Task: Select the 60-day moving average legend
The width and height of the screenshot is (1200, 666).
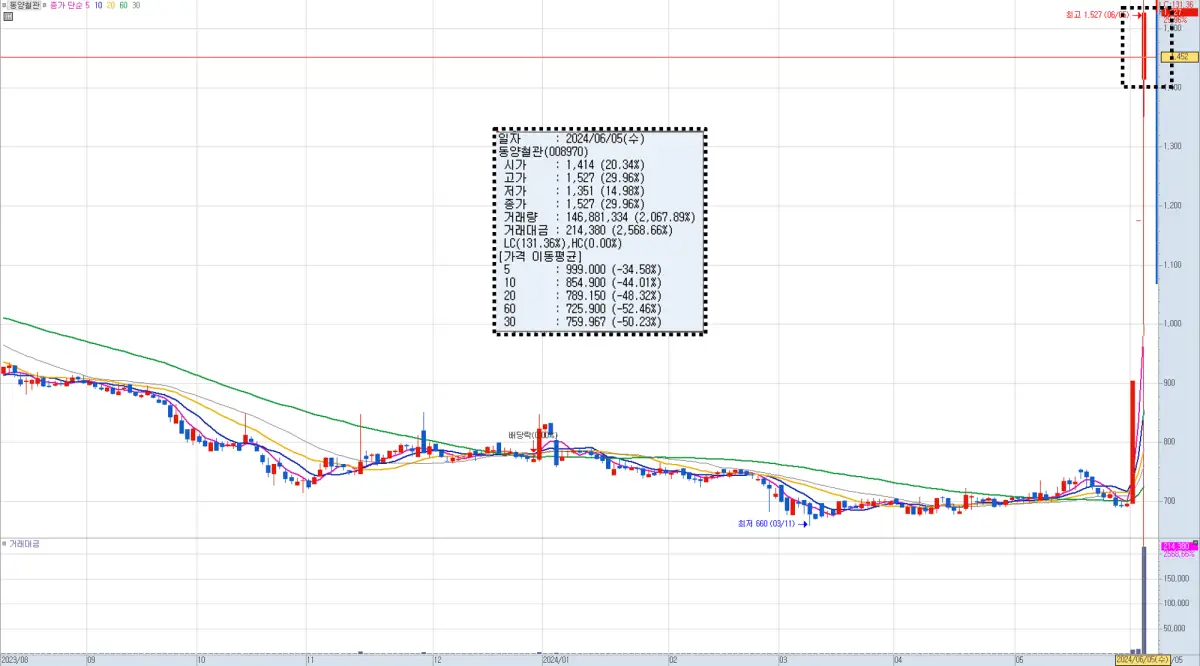Action: pyautogui.click(x=123, y=5)
